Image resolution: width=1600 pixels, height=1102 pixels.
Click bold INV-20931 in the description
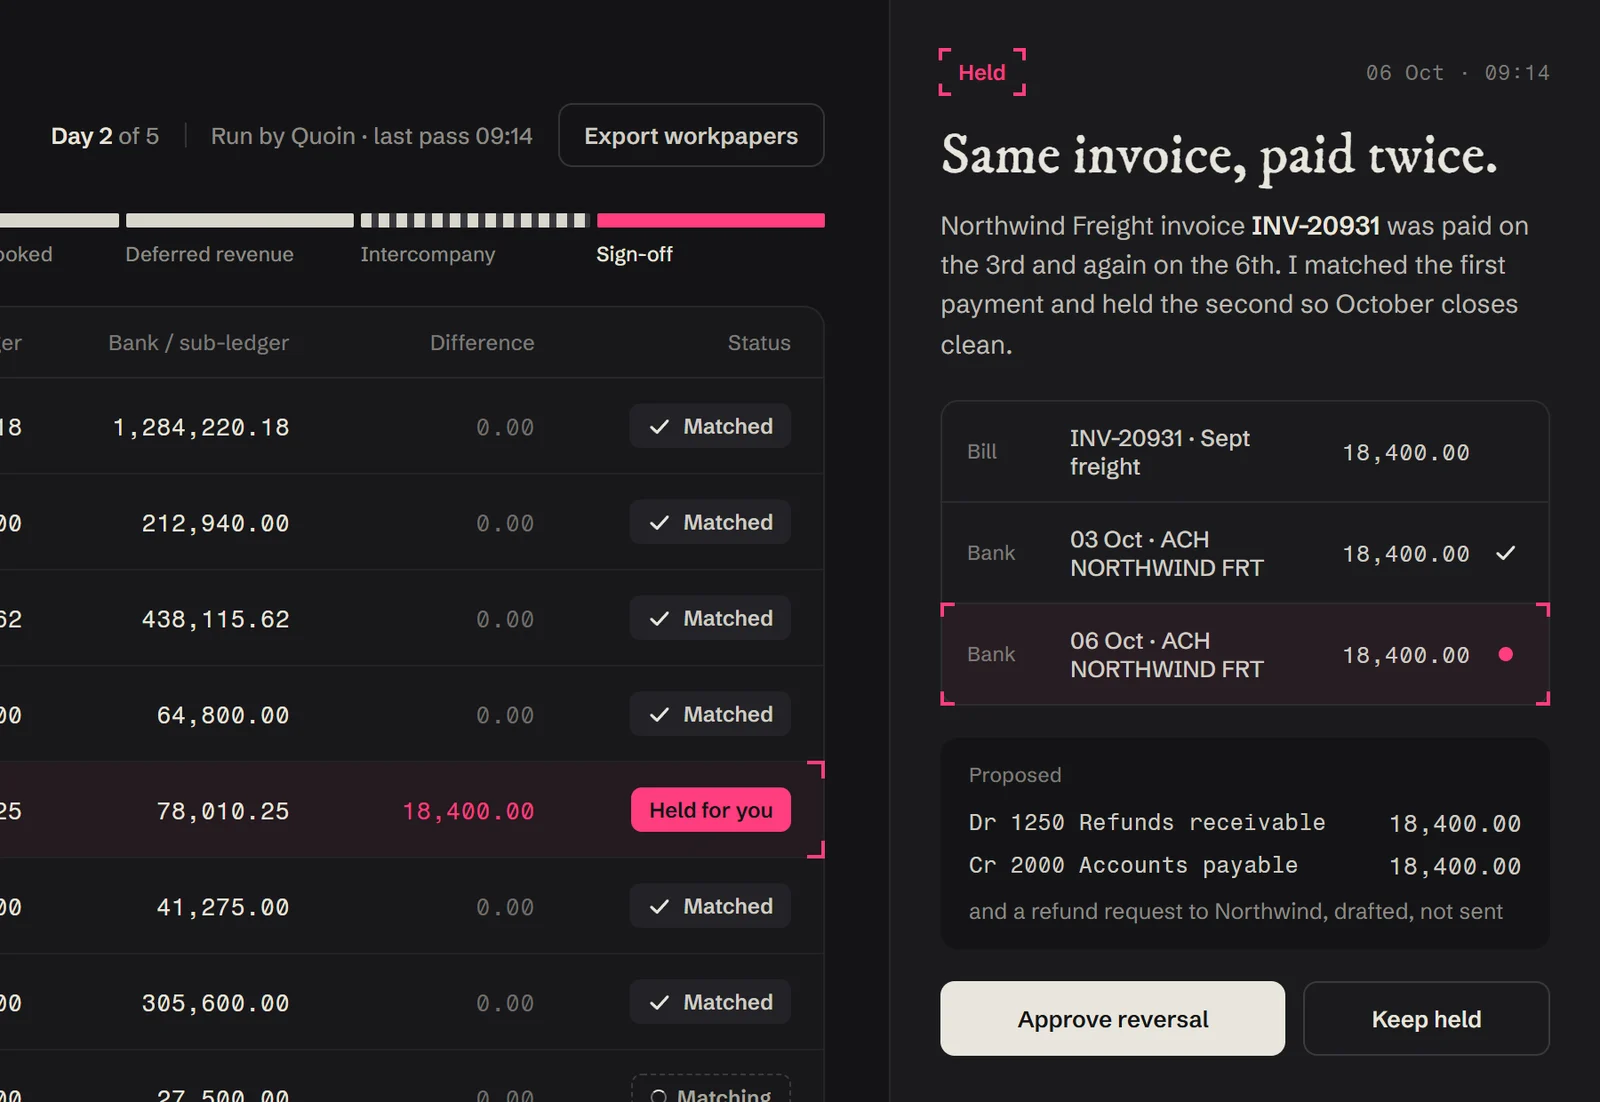click(x=1315, y=226)
